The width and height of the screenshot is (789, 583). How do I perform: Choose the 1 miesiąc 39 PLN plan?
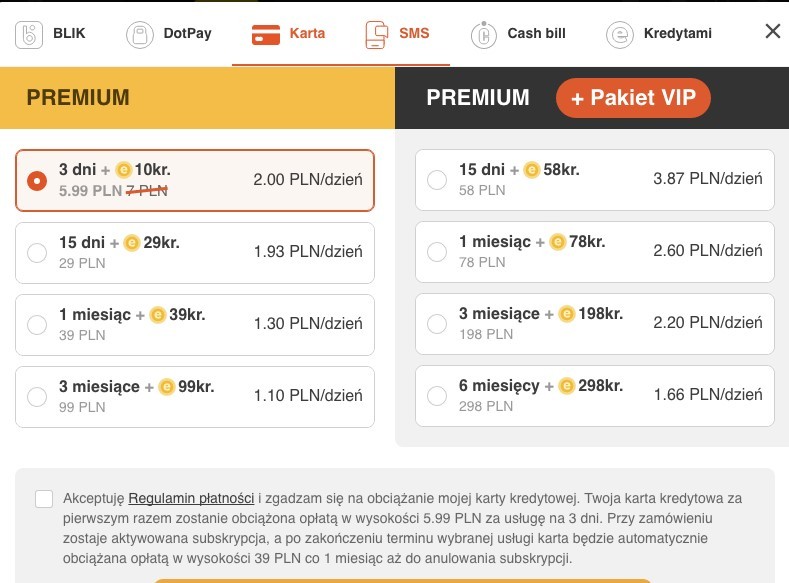pyautogui.click(x=195, y=324)
